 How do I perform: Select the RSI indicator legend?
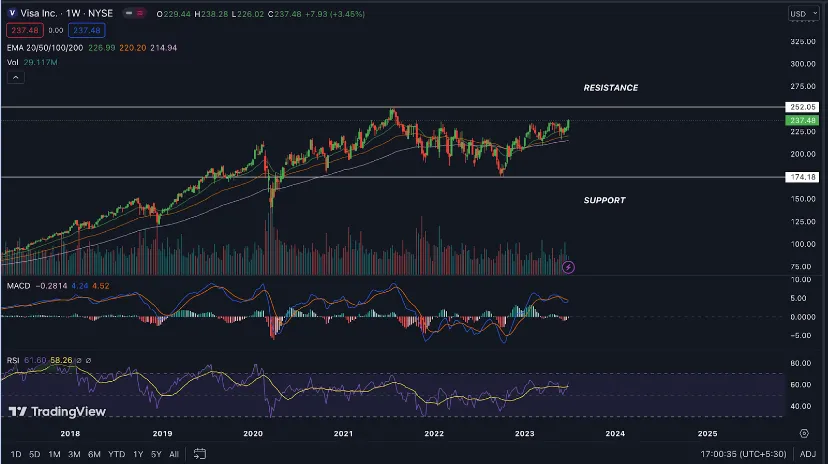click(x=13, y=360)
